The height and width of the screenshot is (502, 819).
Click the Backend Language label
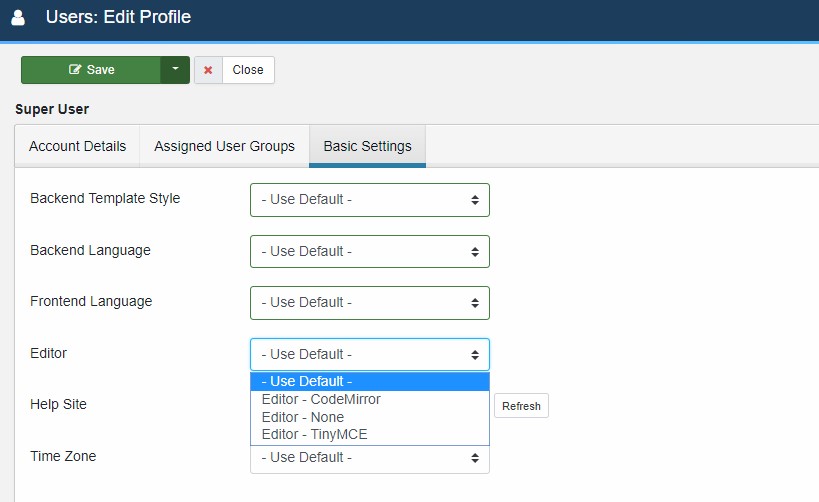(x=90, y=250)
